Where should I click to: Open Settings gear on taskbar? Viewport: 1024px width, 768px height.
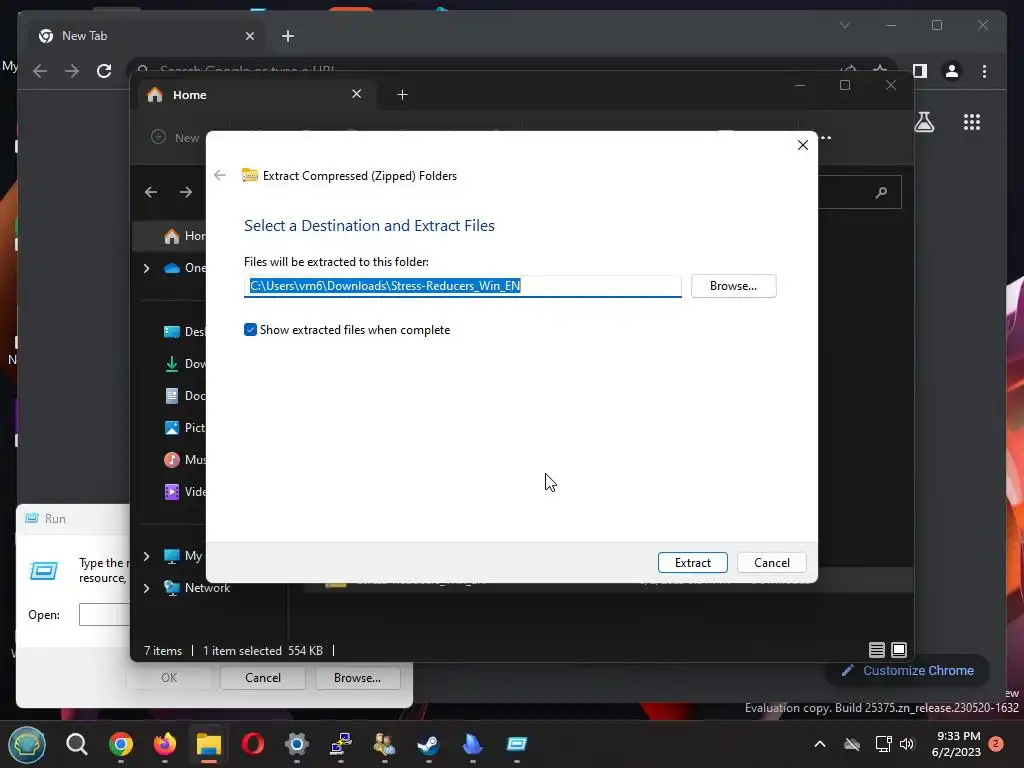296,744
